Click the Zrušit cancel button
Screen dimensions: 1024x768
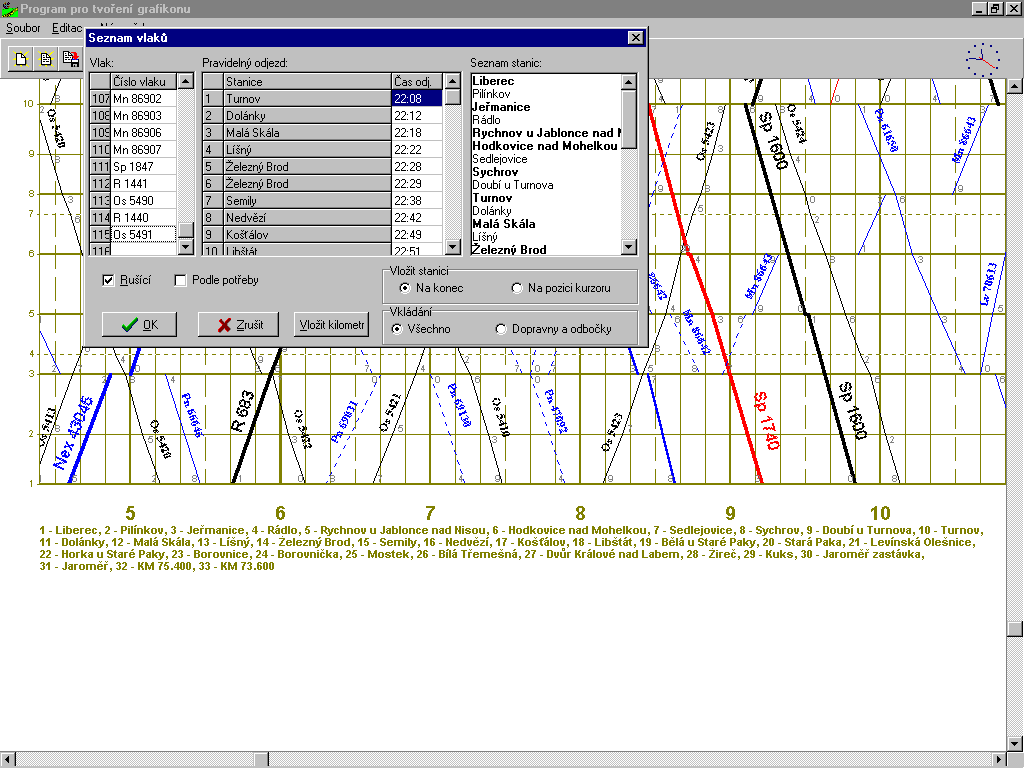point(238,325)
